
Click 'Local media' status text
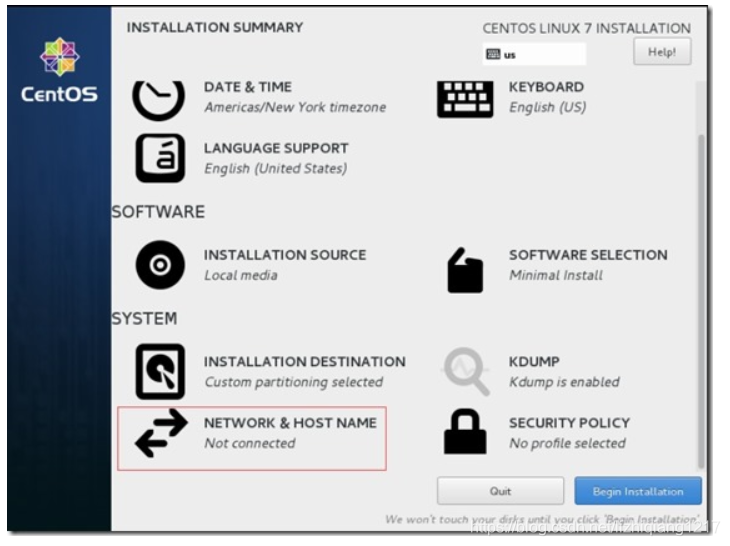pyautogui.click(x=241, y=276)
